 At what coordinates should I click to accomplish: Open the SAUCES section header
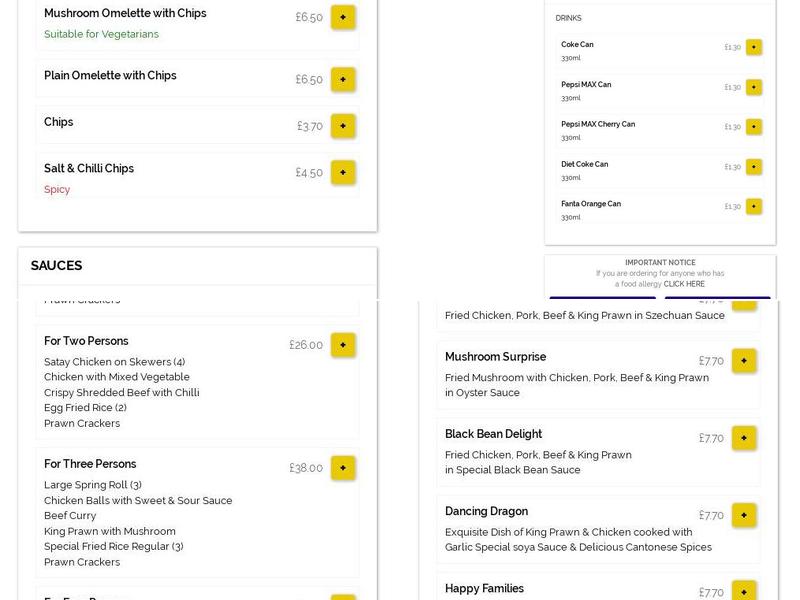56,266
